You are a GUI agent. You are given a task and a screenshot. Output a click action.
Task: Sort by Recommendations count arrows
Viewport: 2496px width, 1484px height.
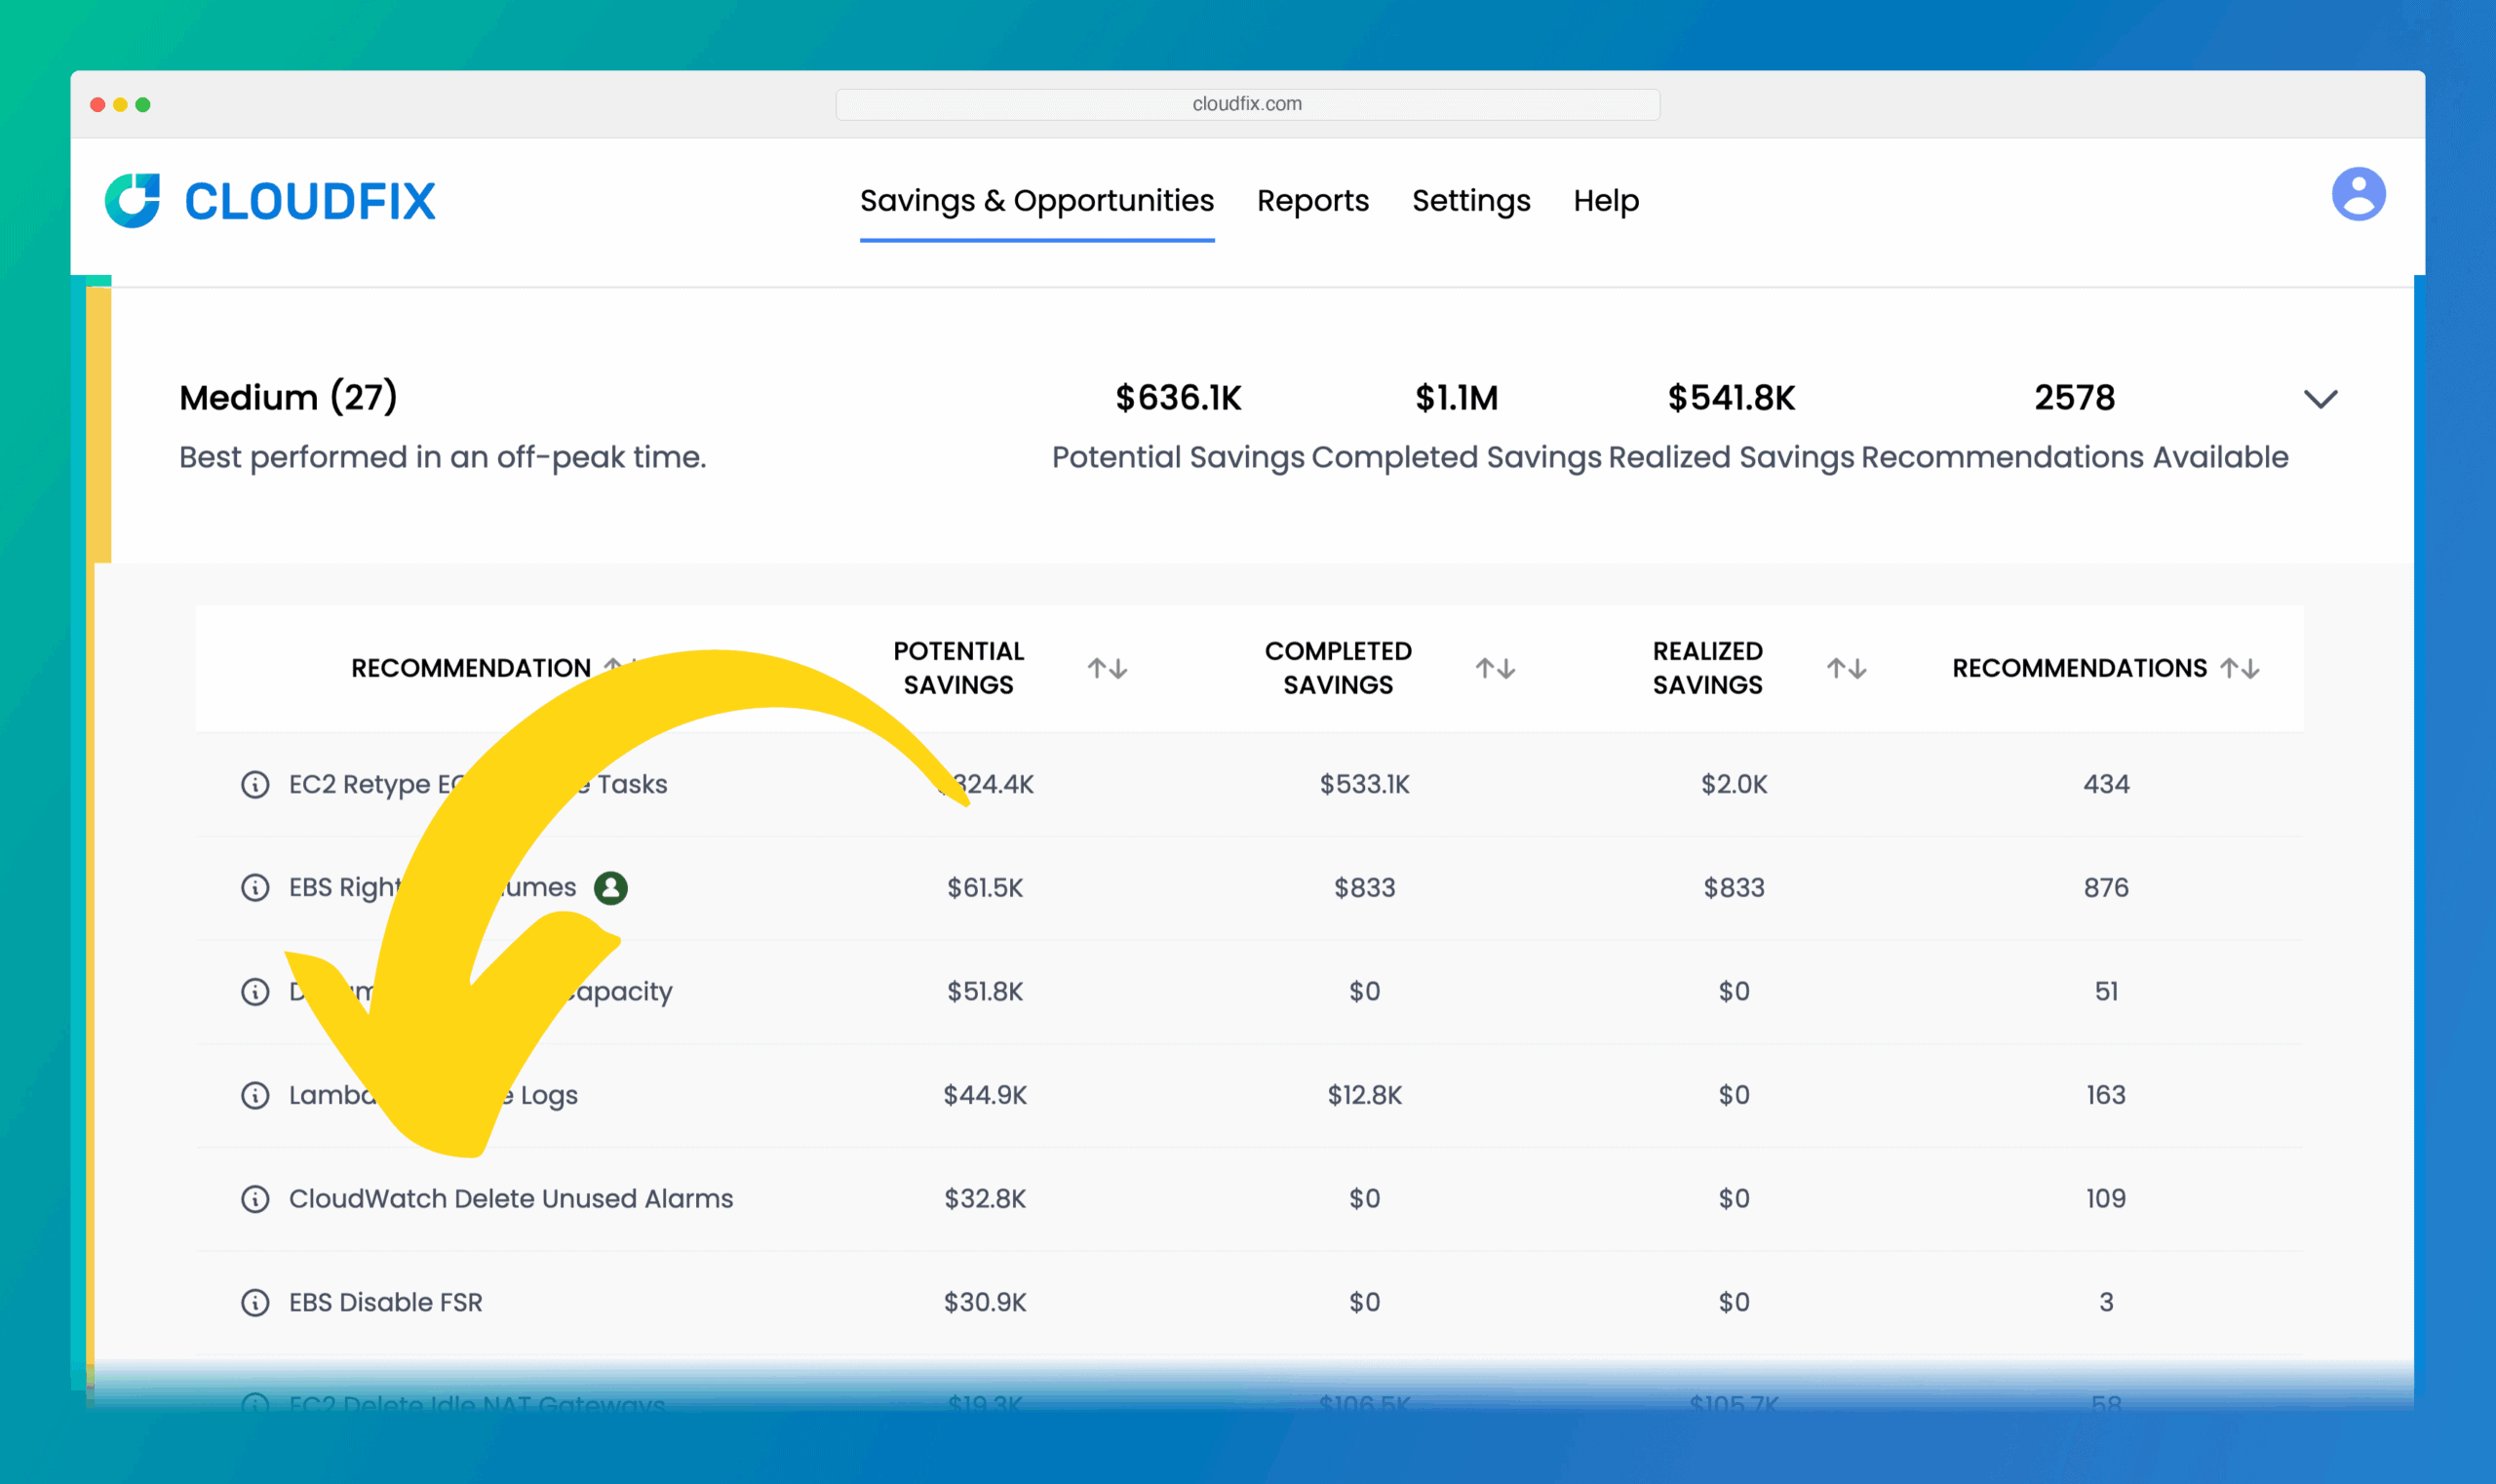2240,668
